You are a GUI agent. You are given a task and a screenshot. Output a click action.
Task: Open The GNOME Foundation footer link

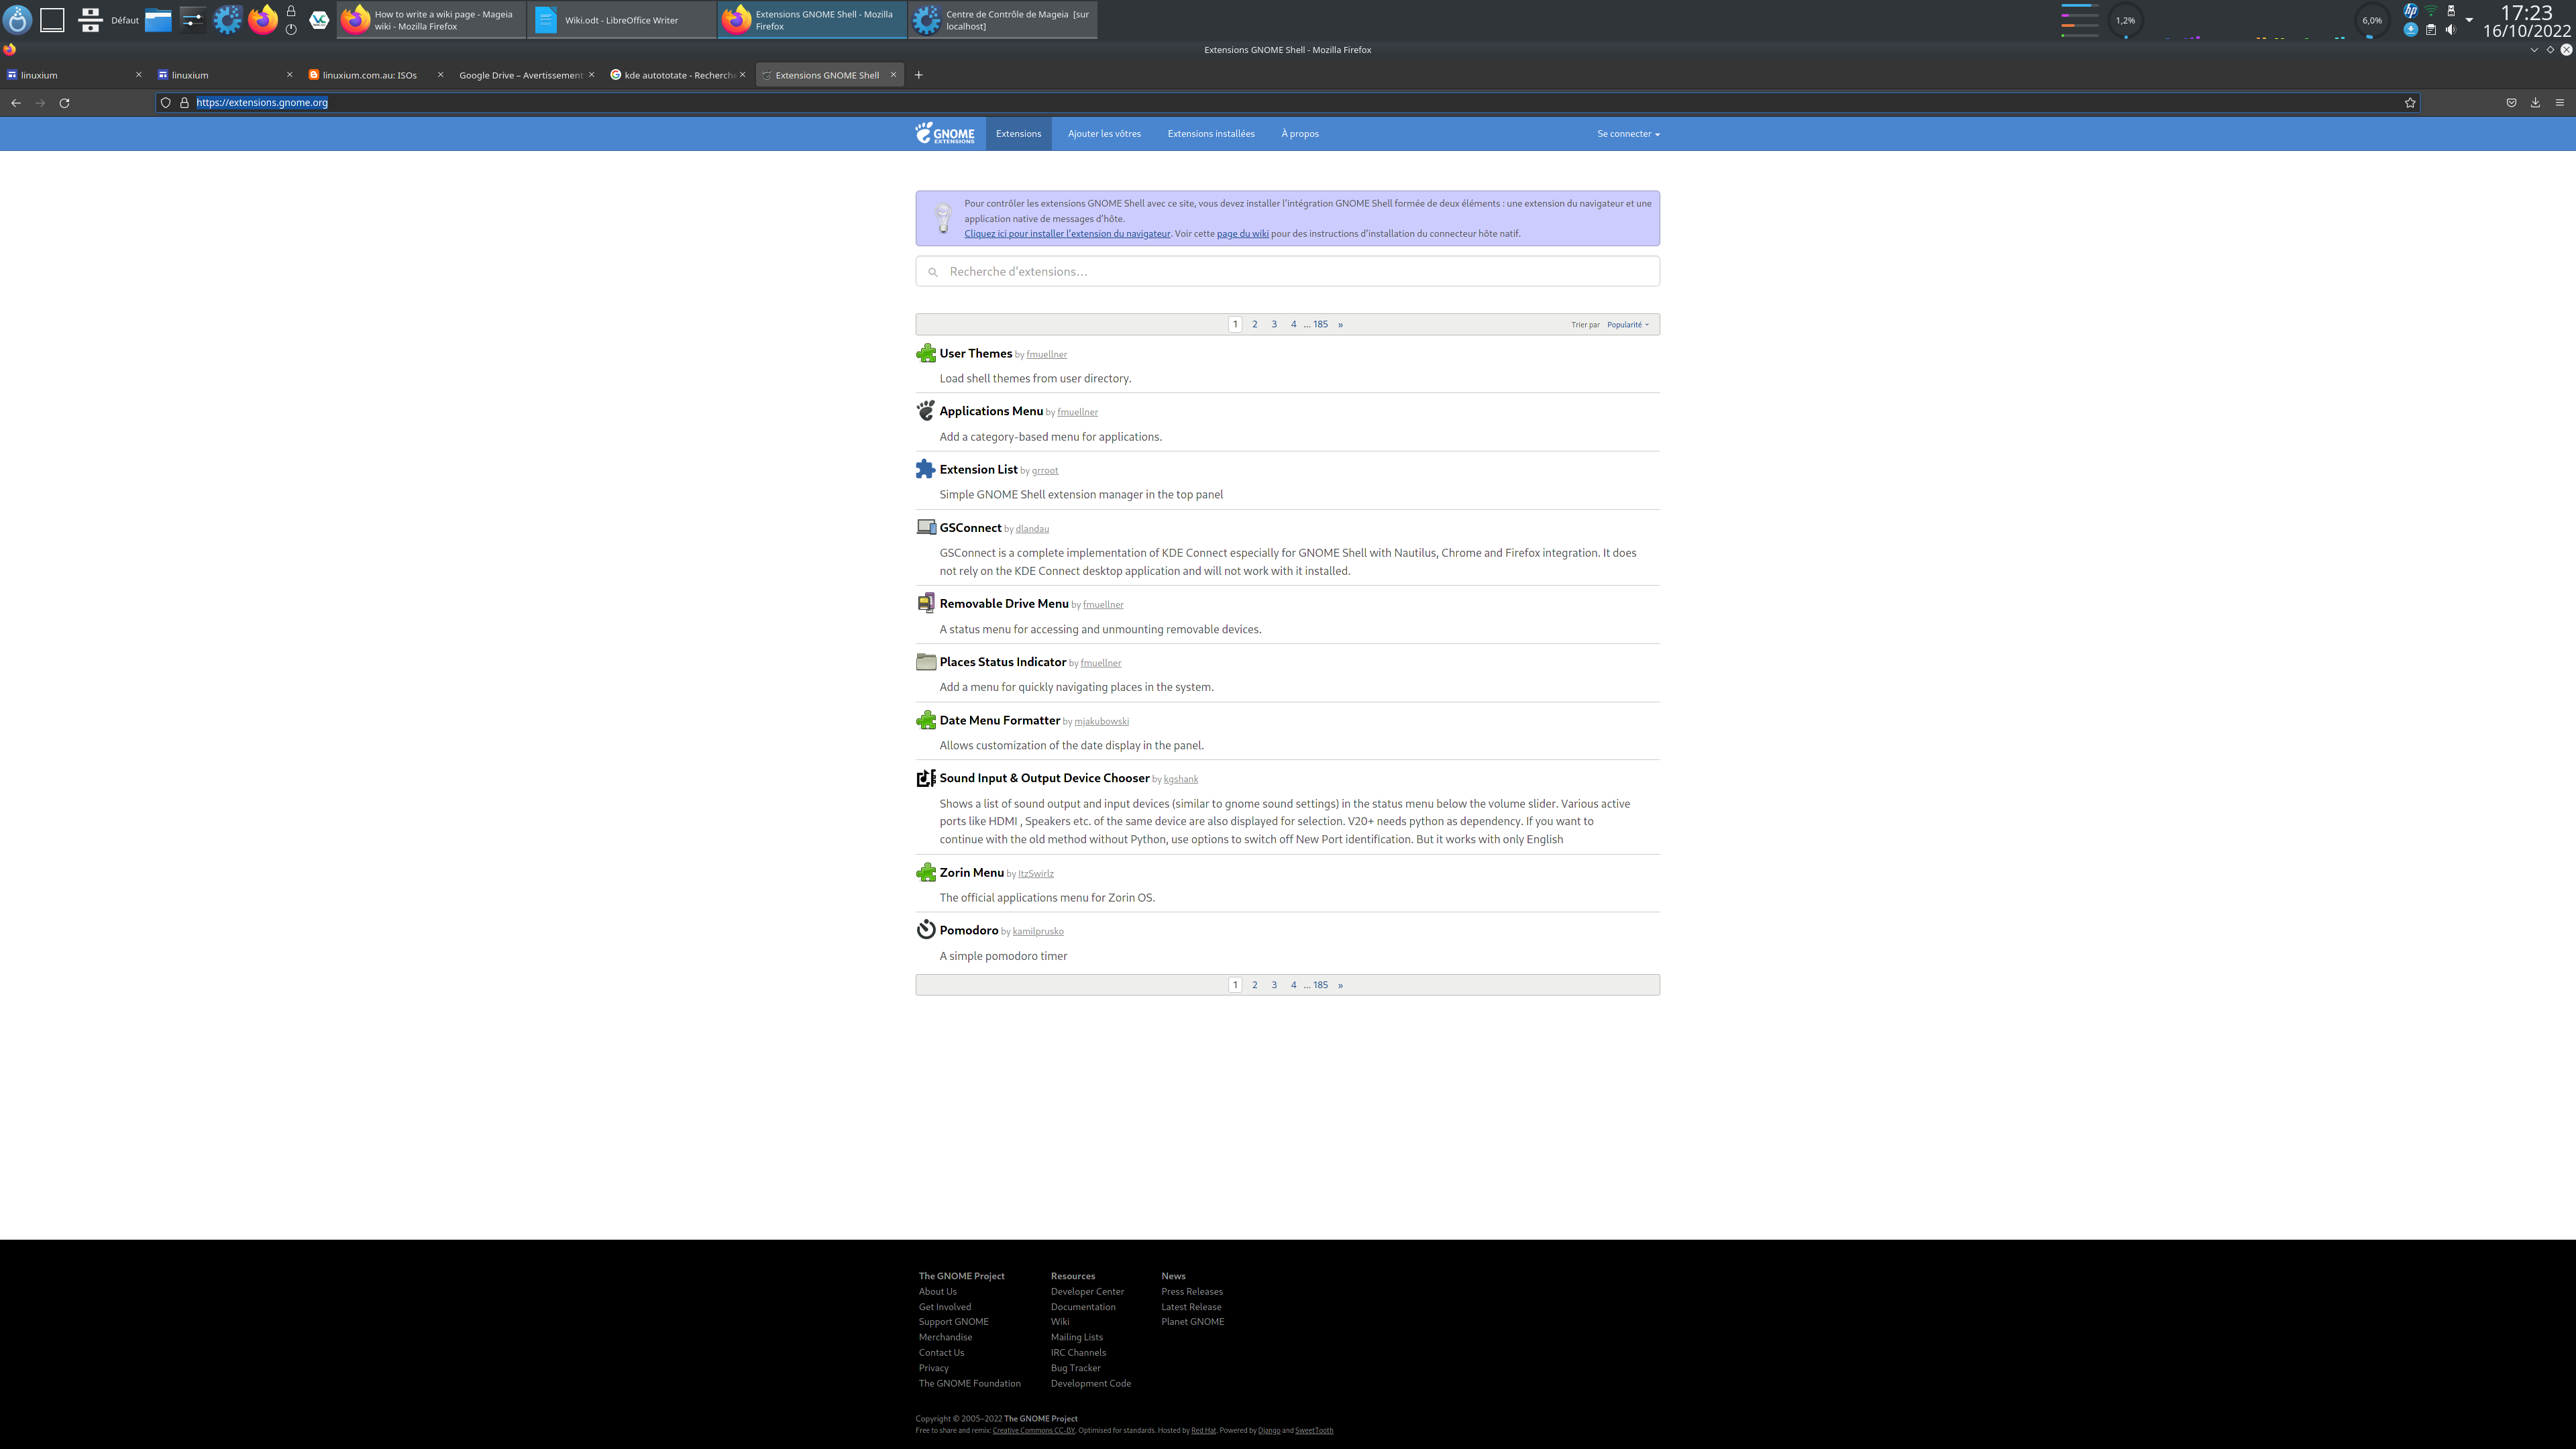pos(969,1384)
